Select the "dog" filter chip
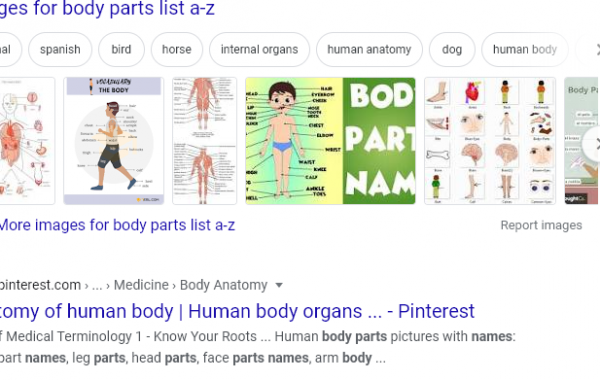The width and height of the screenshot is (600, 380). pyautogui.click(x=452, y=49)
